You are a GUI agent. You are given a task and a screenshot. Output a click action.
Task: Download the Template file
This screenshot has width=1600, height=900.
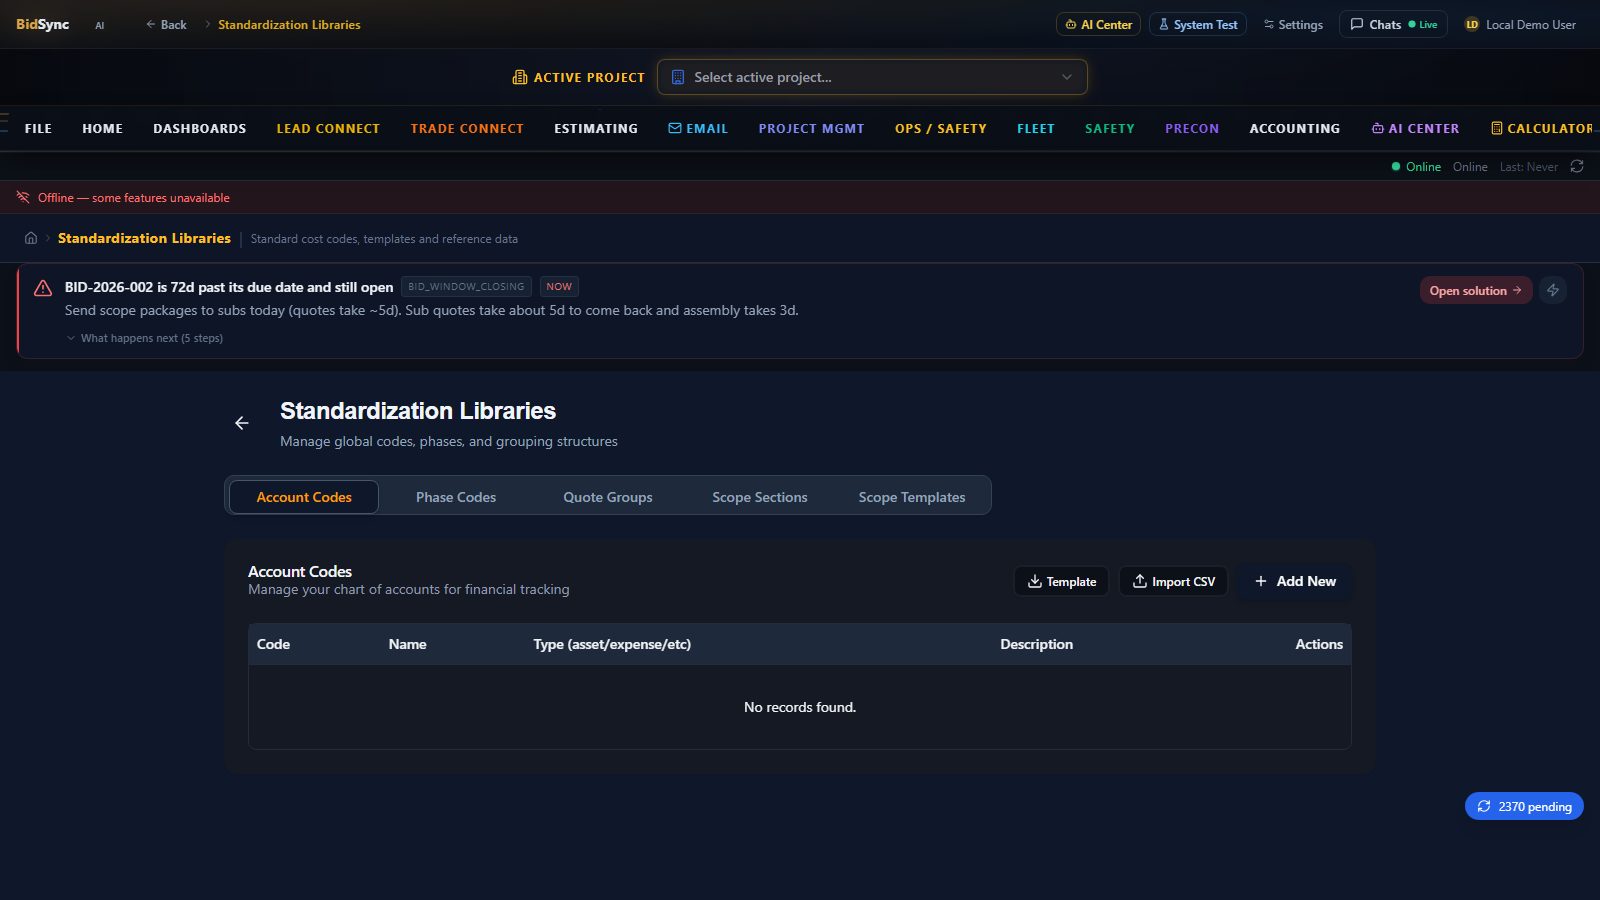coord(1061,581)
